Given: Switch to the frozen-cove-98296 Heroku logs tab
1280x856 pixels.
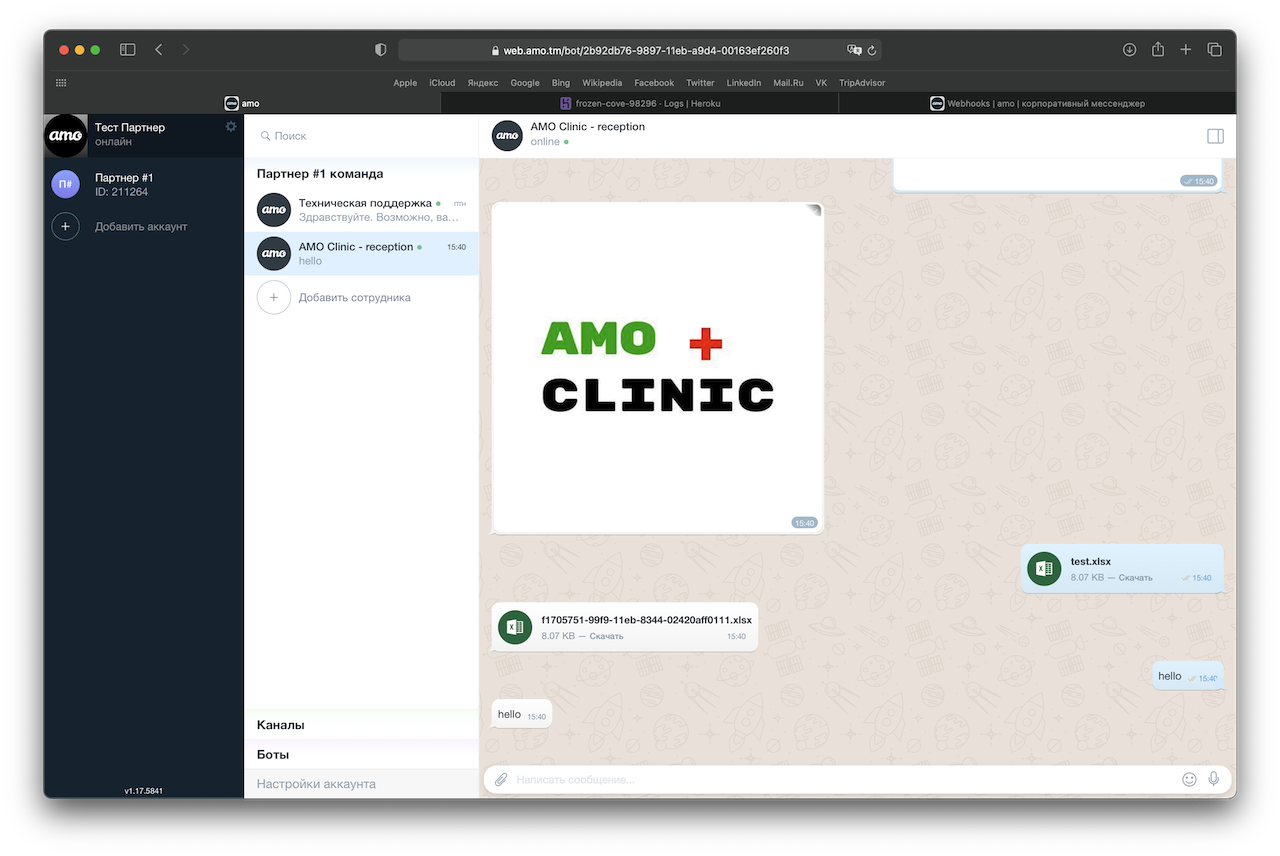Looking at the screenshot, I should click(x=640, y=103).
